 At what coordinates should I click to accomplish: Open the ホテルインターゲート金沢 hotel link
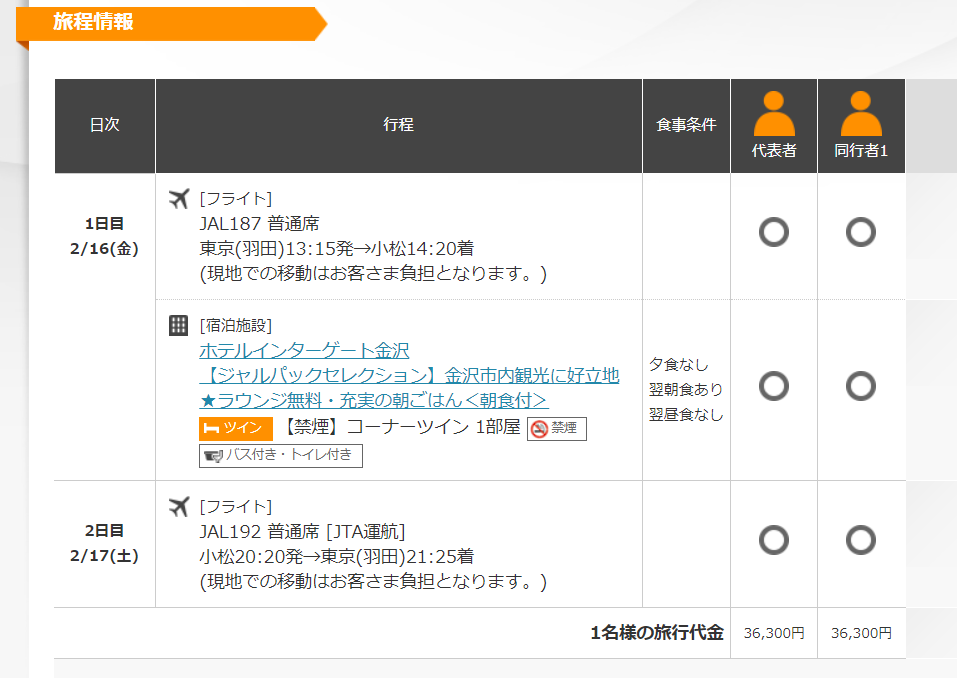(x=304, y=350)
